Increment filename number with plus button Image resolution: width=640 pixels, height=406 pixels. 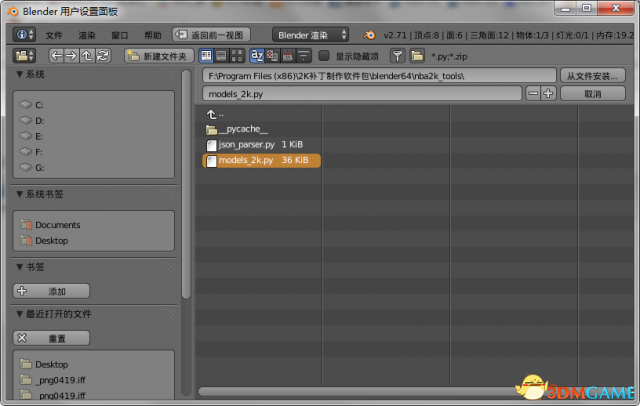(548, 94)
